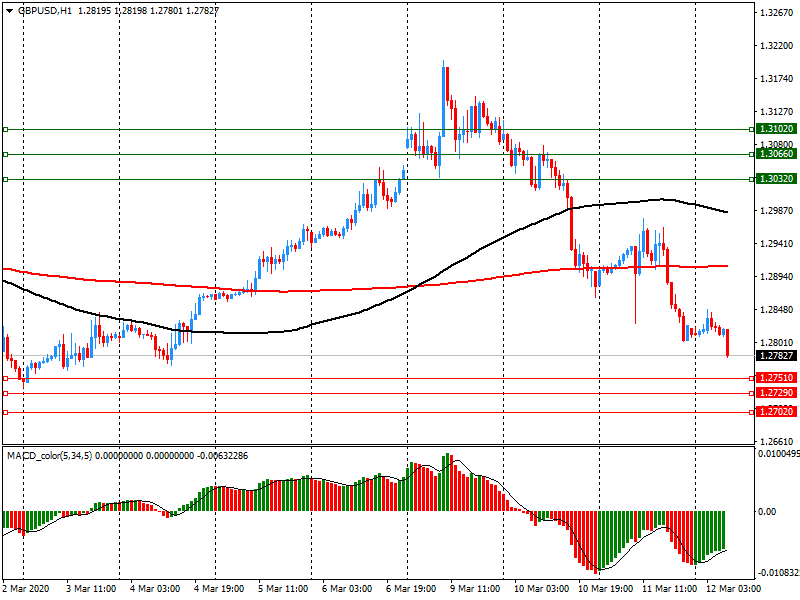800x600 pixels.
Task: Grab the left handle of the 1.27290 line
Action: point(6,393)
